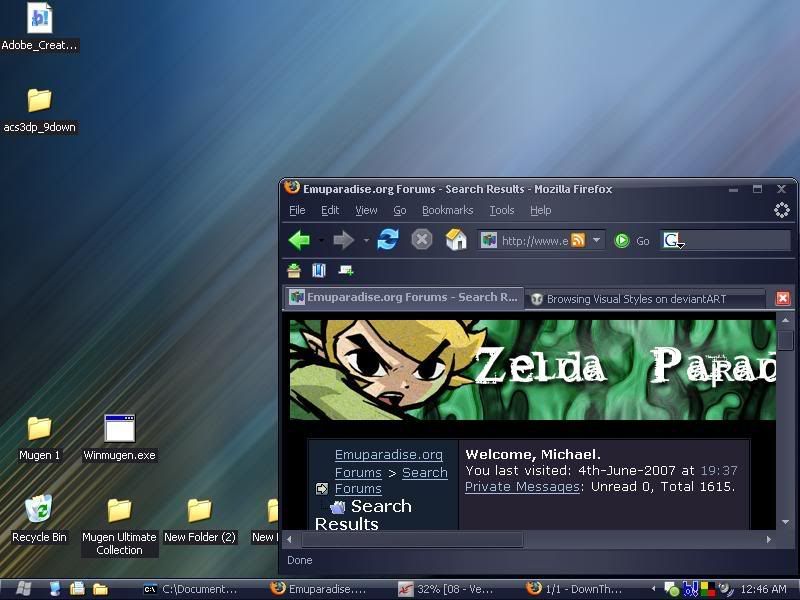Image resolution: width=800 pixels, height=600 pixels.
Task: Open the Forward button history dropdown arrow
Action: pyautogui.click(x=366, y=240)
